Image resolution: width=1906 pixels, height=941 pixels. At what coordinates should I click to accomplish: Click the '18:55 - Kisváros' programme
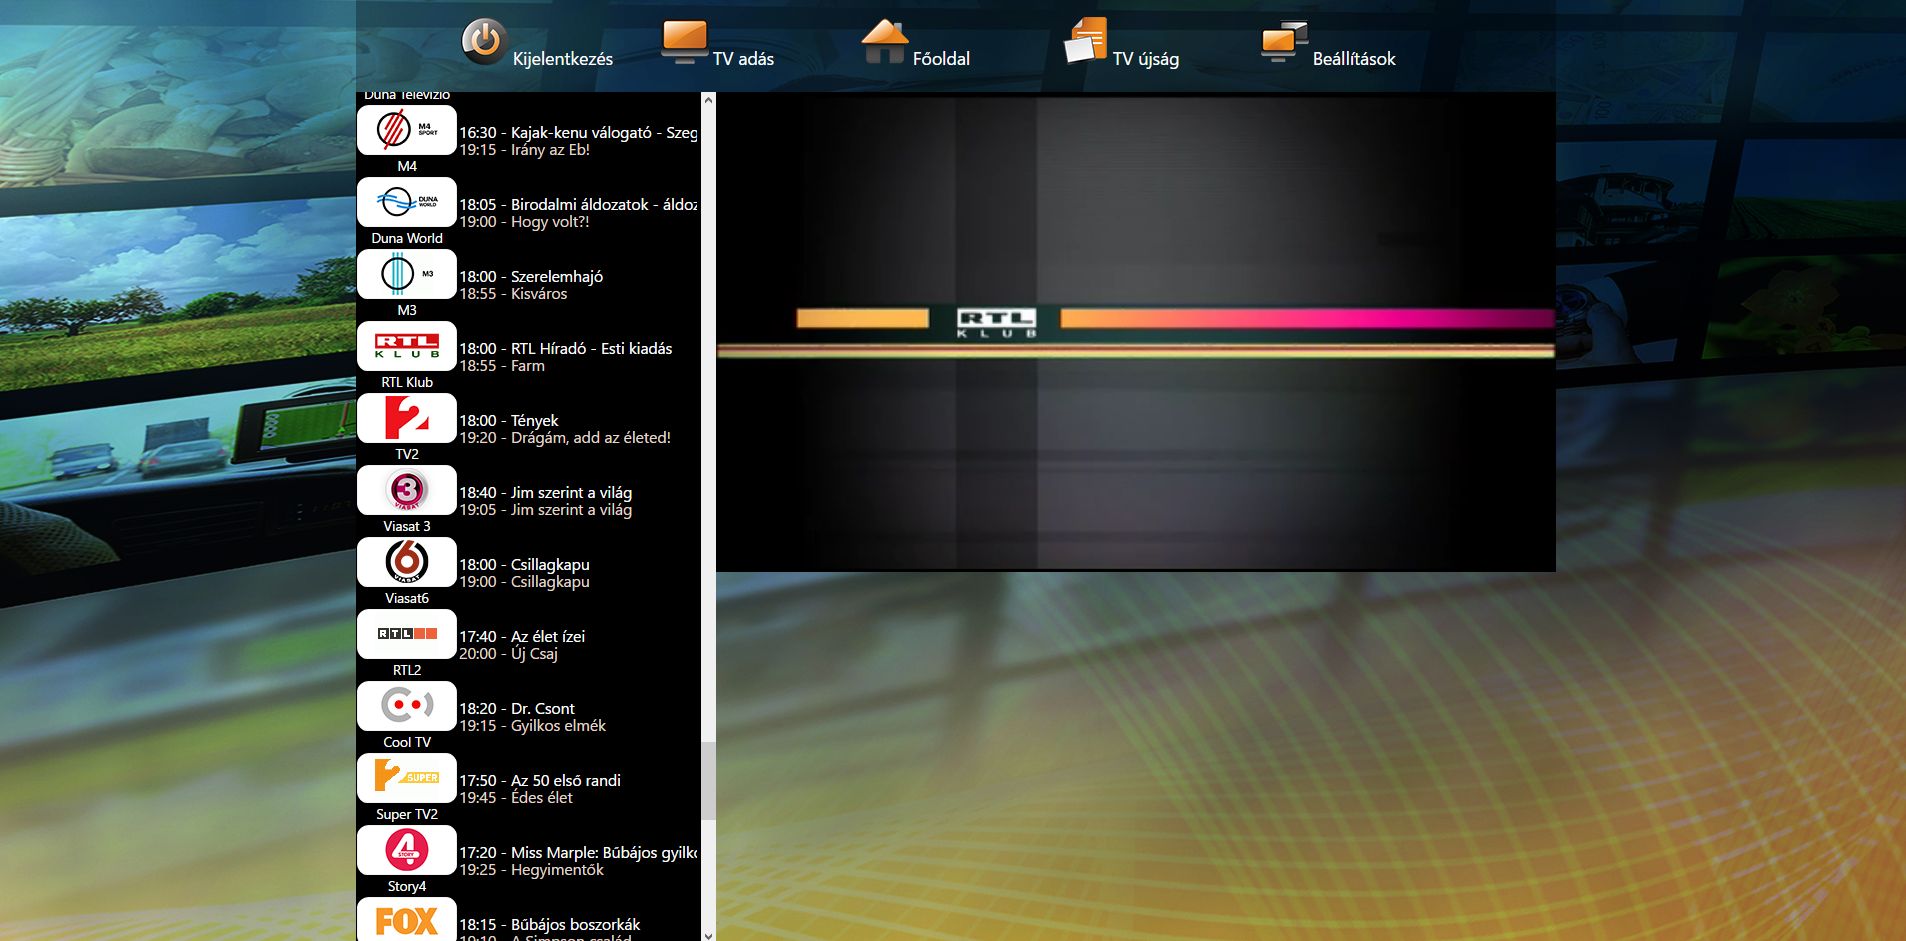[513, 294]
